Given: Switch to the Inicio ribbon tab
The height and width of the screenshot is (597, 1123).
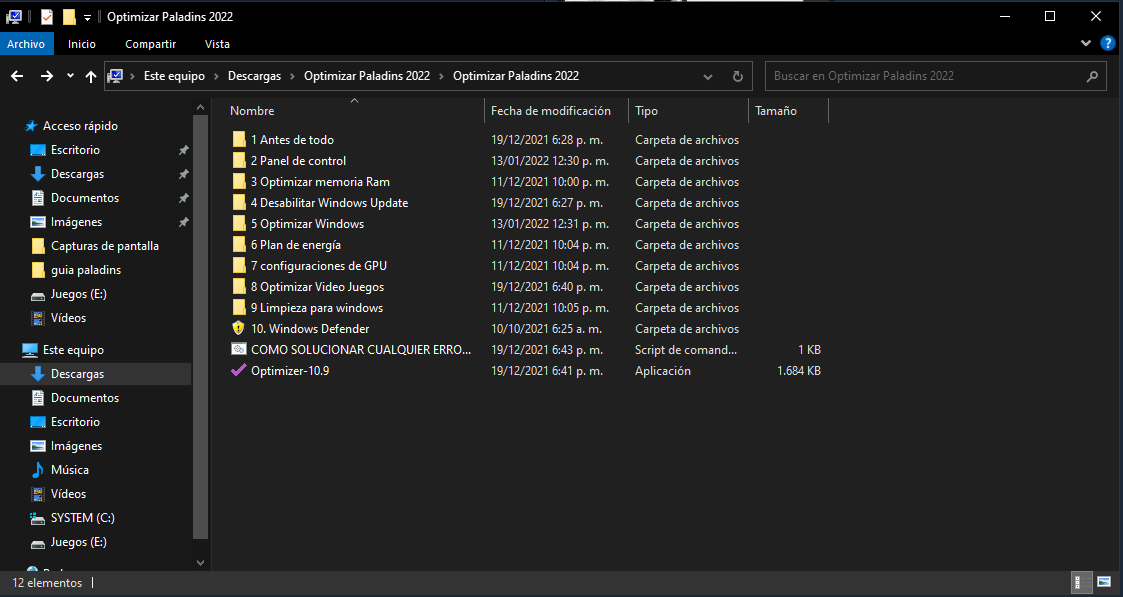Looking at the screenshot, I should coord(82,44).
